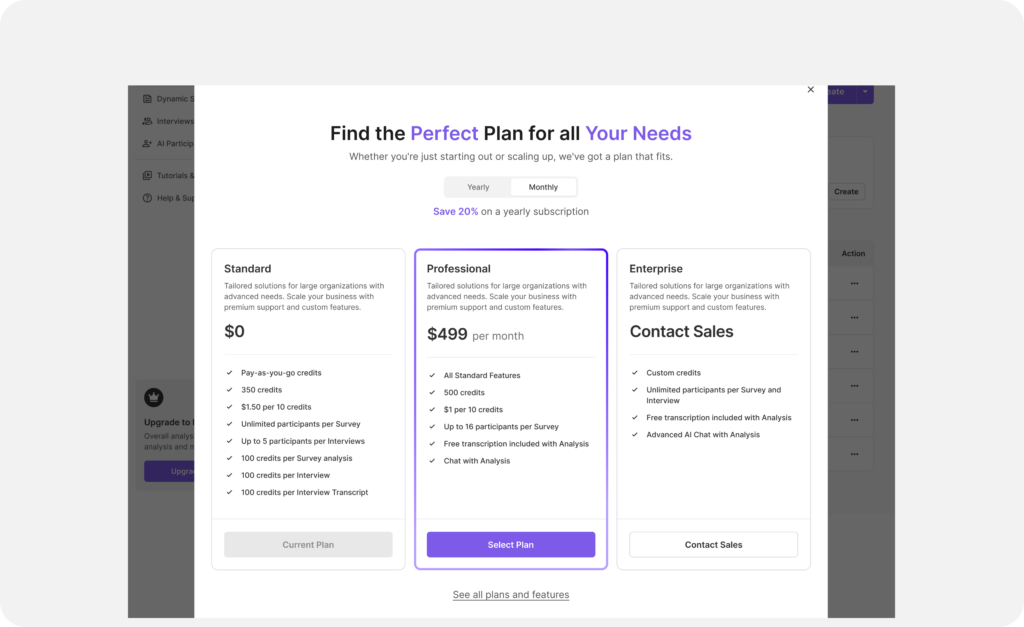Viewport: 1024px width, 627px height.
Task: Click the purple Upgrade button in sidebar
Action: coord(169,471)
